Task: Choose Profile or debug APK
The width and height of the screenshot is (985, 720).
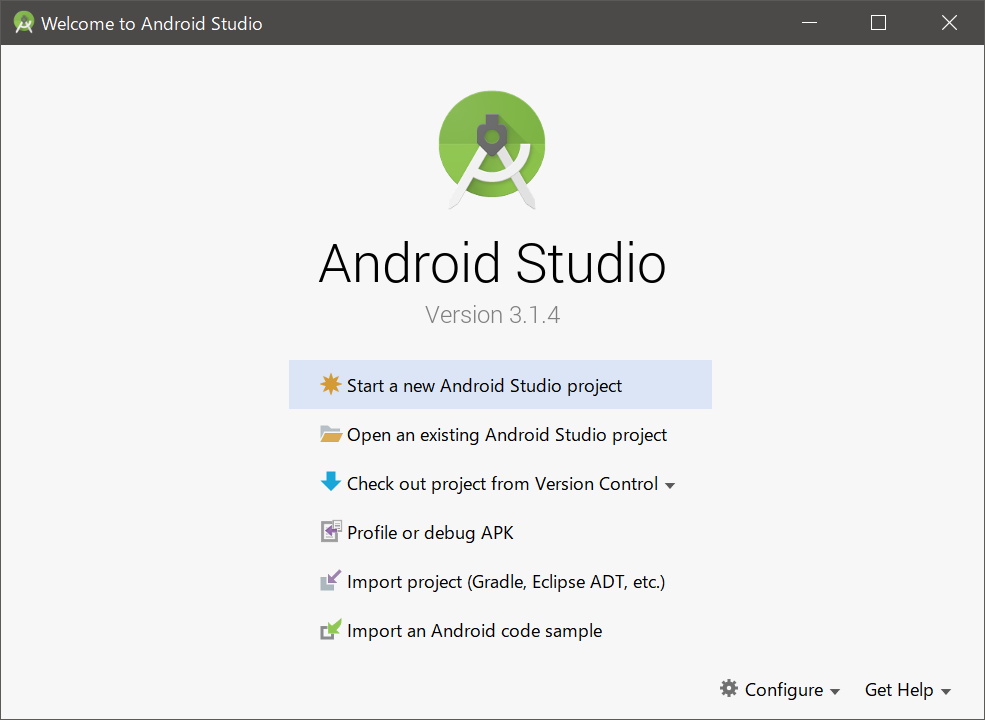Action: click(x=430, y=531)
